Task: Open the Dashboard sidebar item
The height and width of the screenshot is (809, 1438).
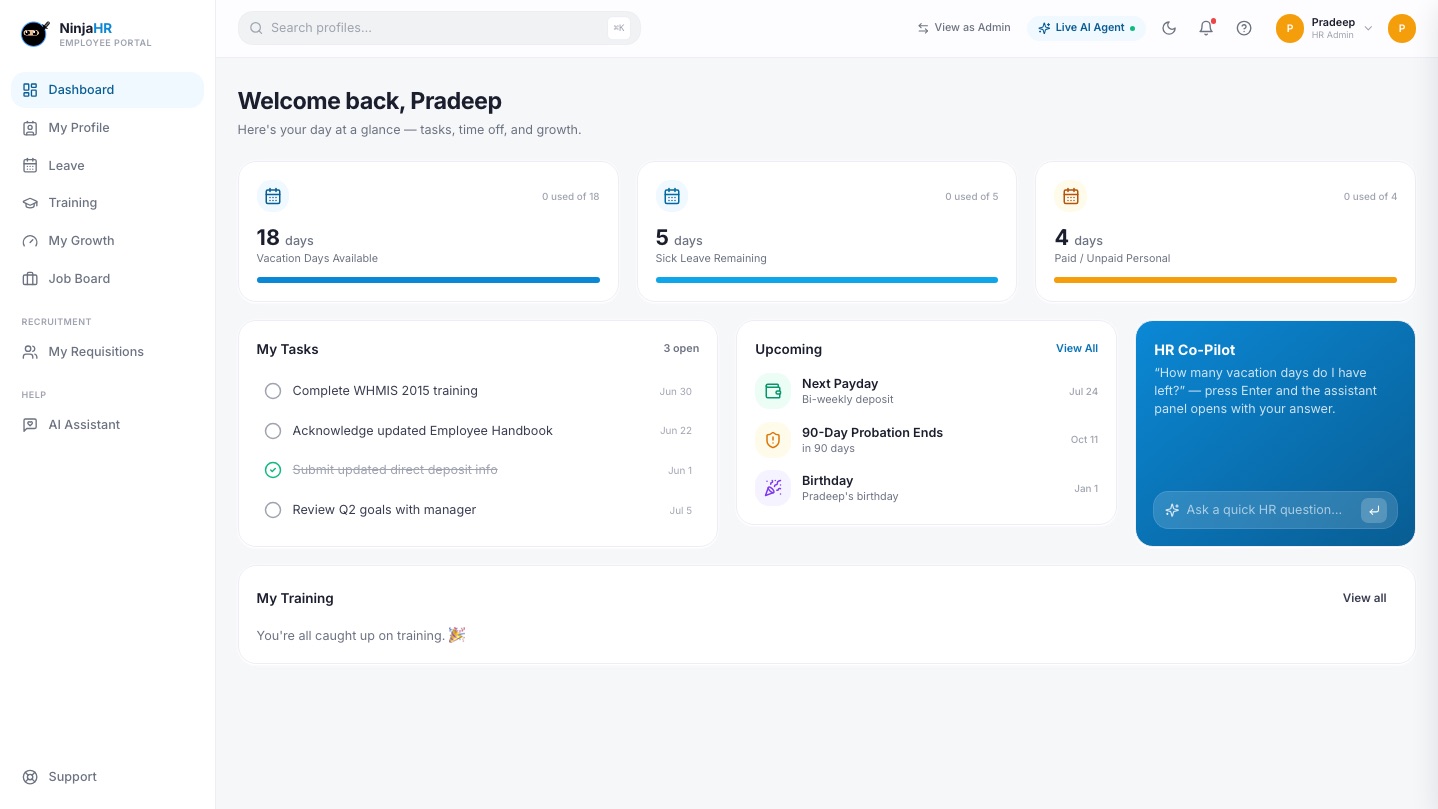Action: [108, 90]
